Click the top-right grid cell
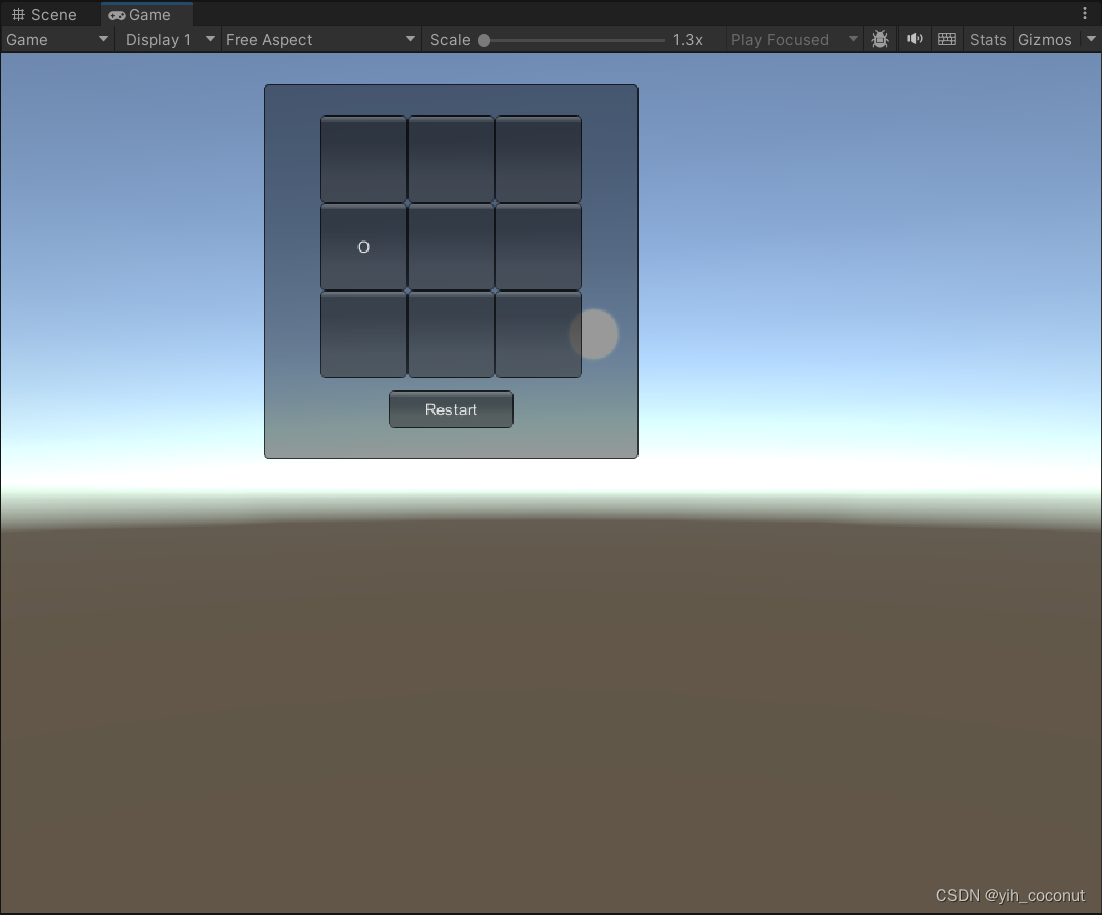Image resolution: width=1102 pixels, height=915 pixels. point(538,160)
